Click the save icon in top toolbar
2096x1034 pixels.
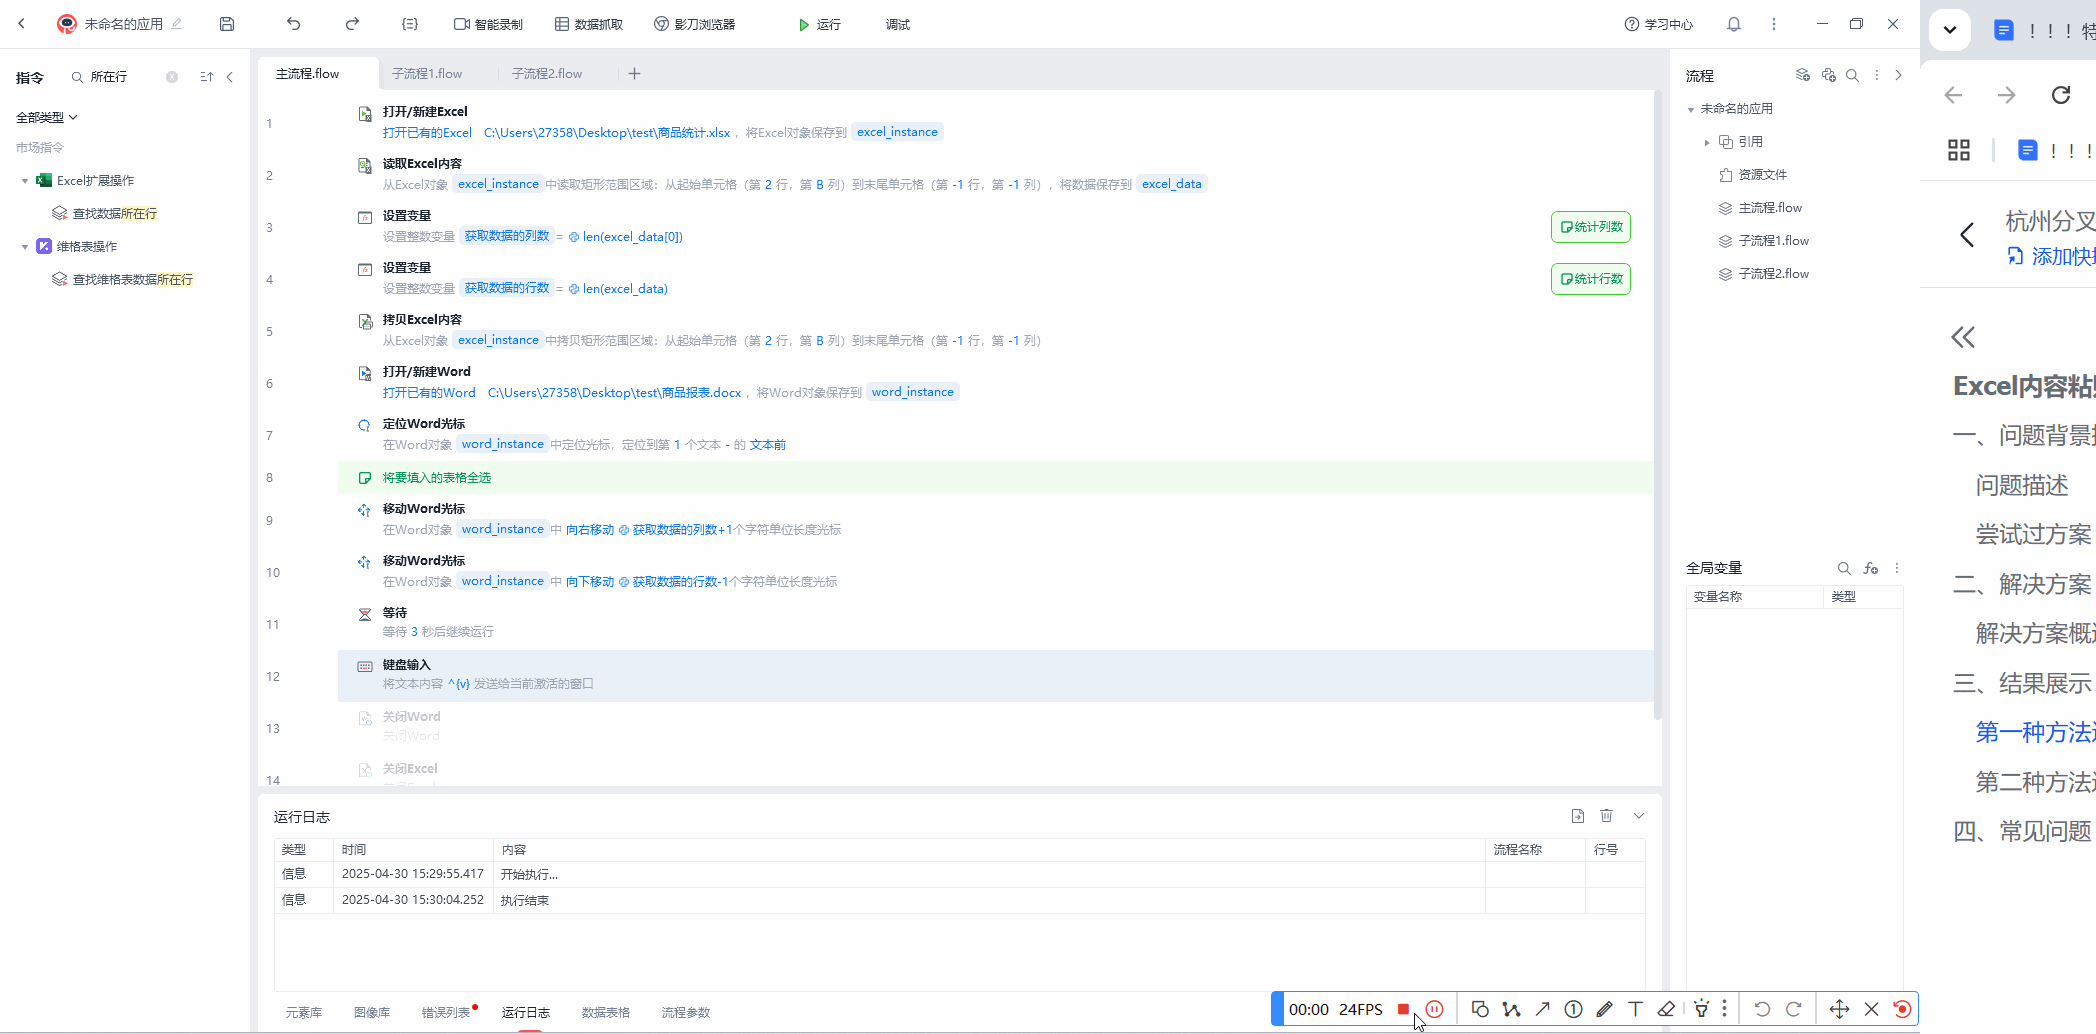click(227, 24)
